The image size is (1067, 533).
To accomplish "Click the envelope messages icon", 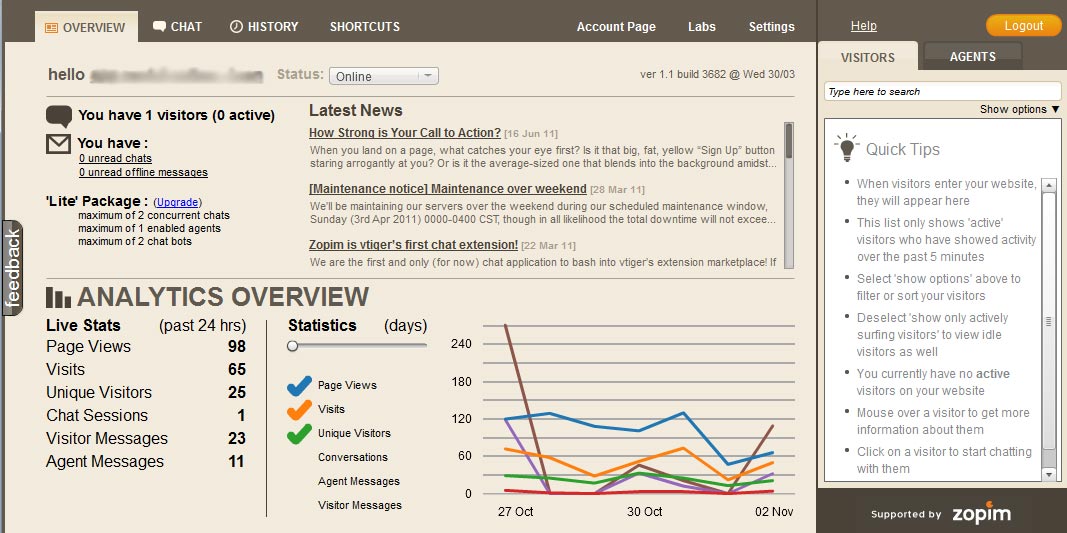I will pyautogui.click(x=59, y=144).
